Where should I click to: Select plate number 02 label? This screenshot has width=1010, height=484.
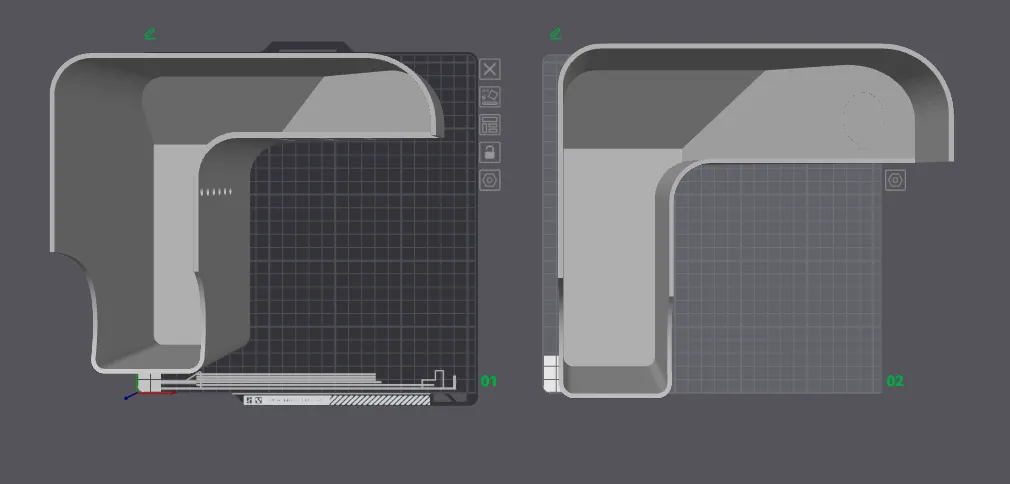point(895,381)
